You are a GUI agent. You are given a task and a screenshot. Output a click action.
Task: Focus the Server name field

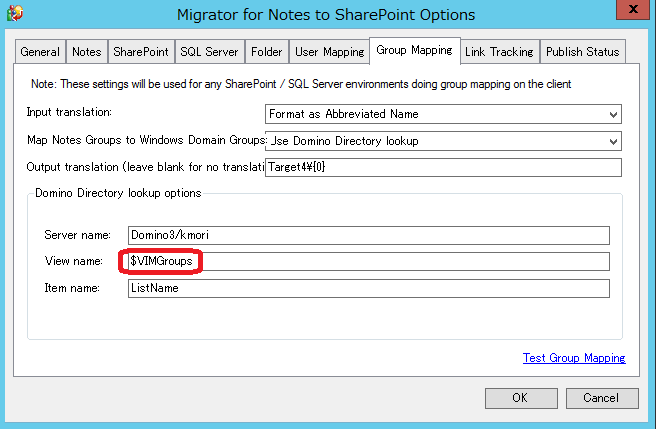coord(369,235)
